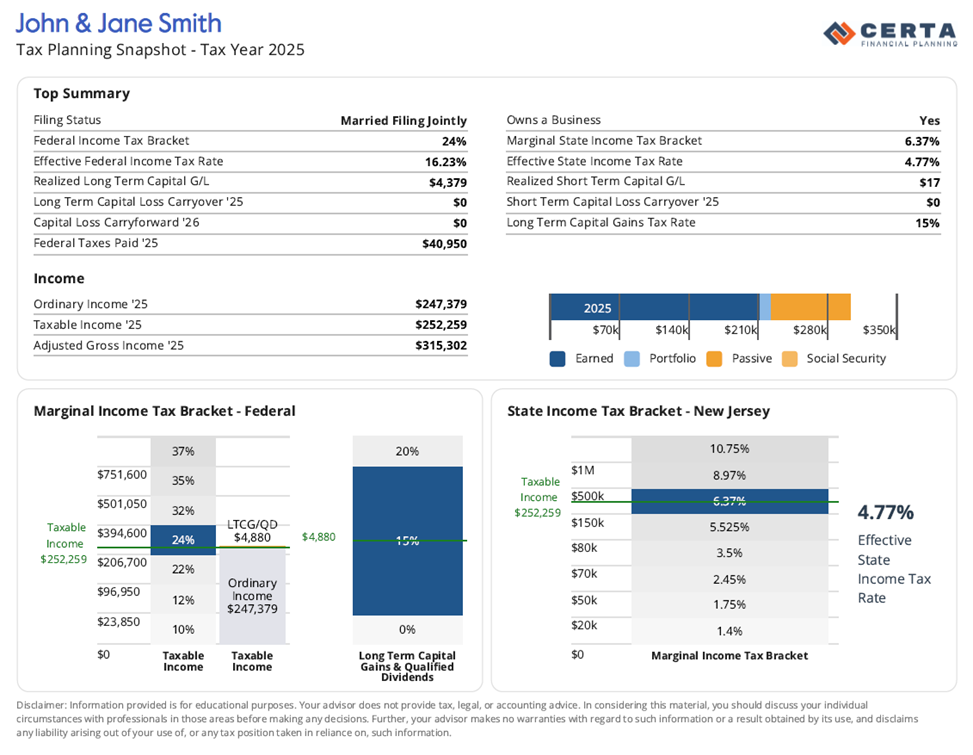Click the orange Passive segment of the 2025 income bar

tap(810, 307)
